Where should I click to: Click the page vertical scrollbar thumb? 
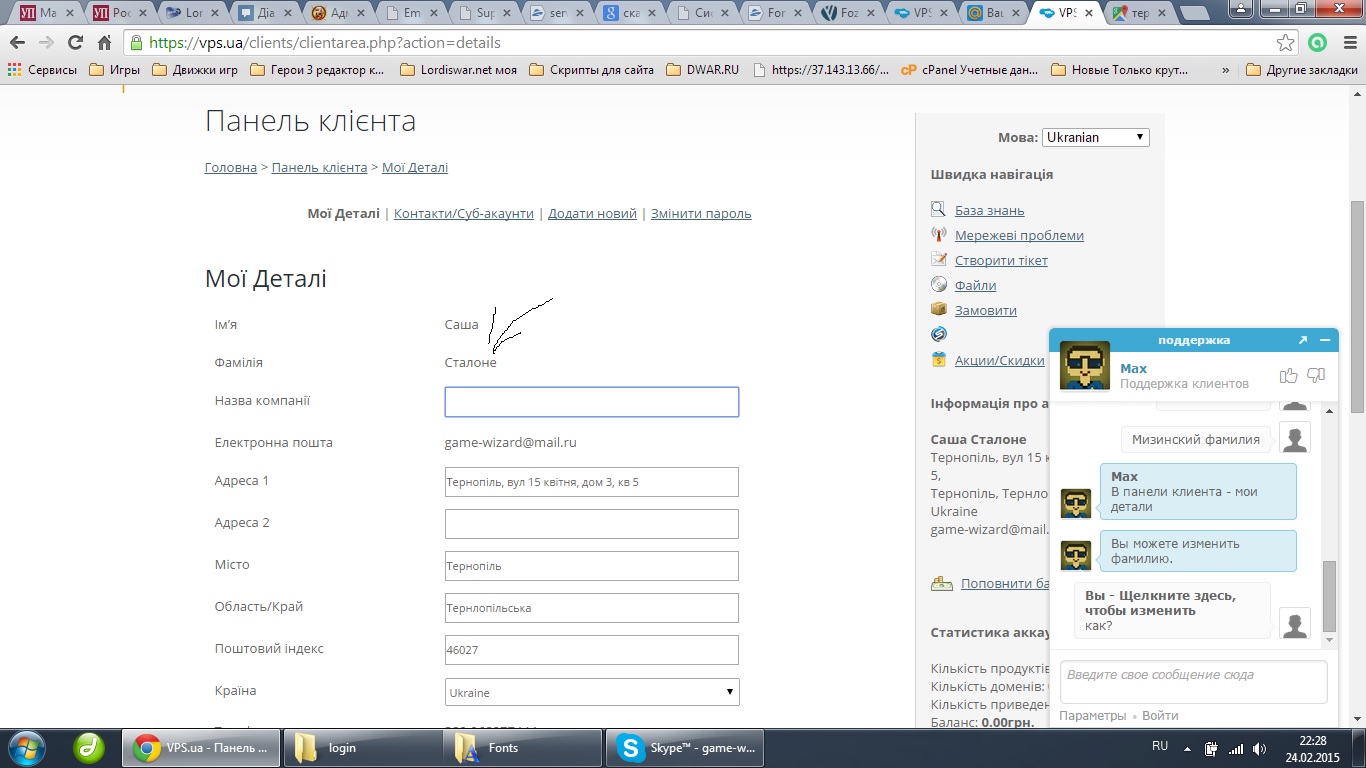tap(1357, 306)
